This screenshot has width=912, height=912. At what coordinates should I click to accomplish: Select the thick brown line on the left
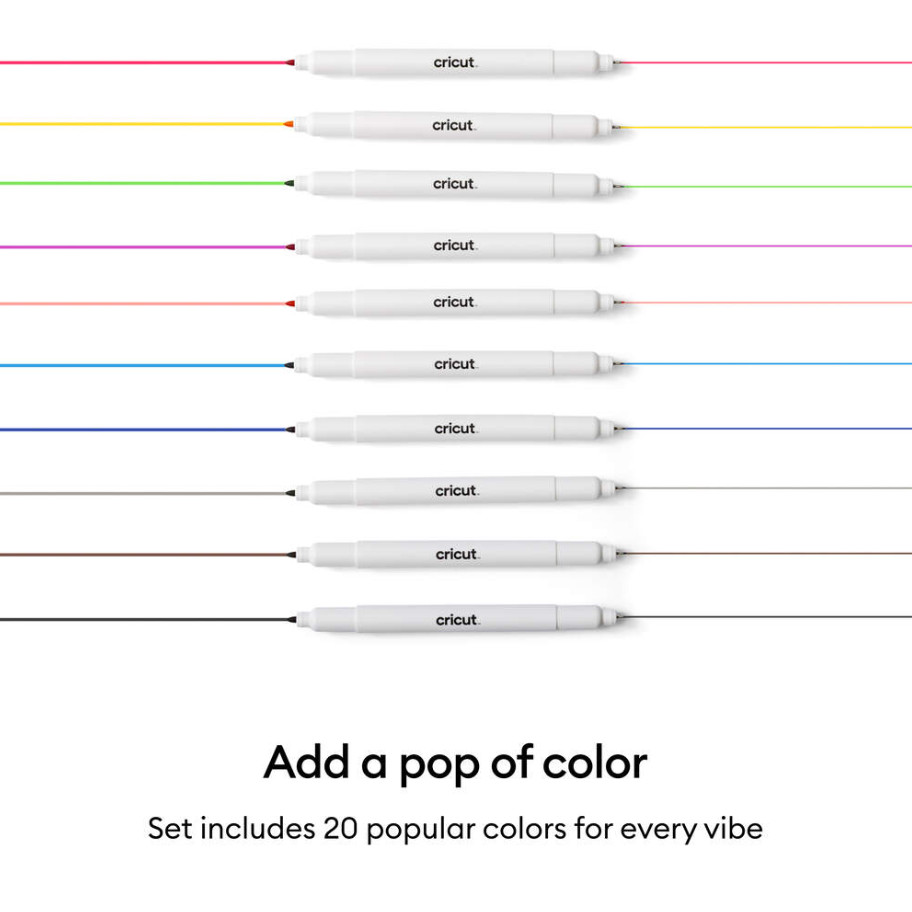(x=140, y=554)
